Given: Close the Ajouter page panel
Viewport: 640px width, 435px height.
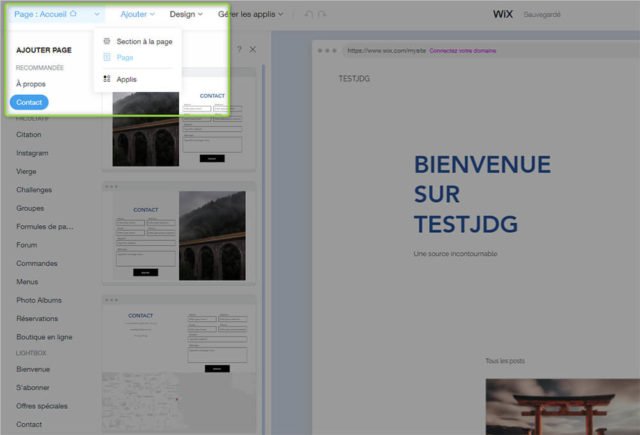Looking at the screenshot, I should 253,49.
